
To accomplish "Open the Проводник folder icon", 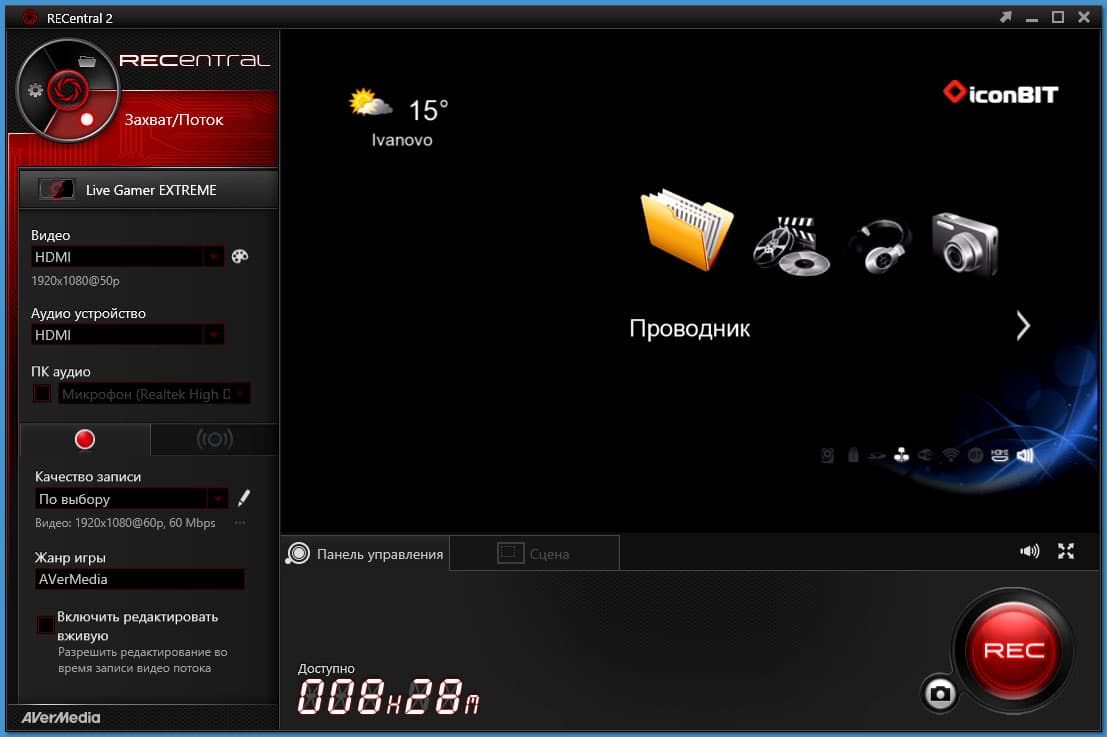I will click(x=687, y=230).
